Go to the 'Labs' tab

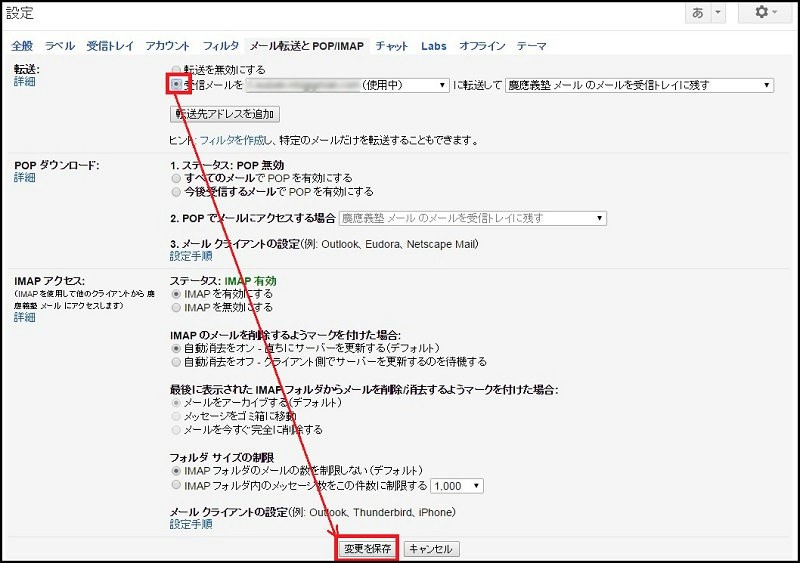(x=433, y=46)
